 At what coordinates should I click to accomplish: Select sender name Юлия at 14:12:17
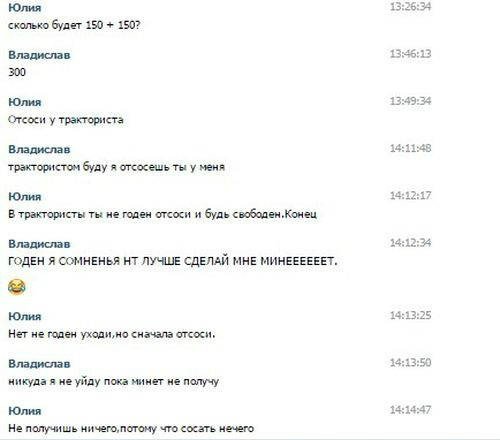25,196
